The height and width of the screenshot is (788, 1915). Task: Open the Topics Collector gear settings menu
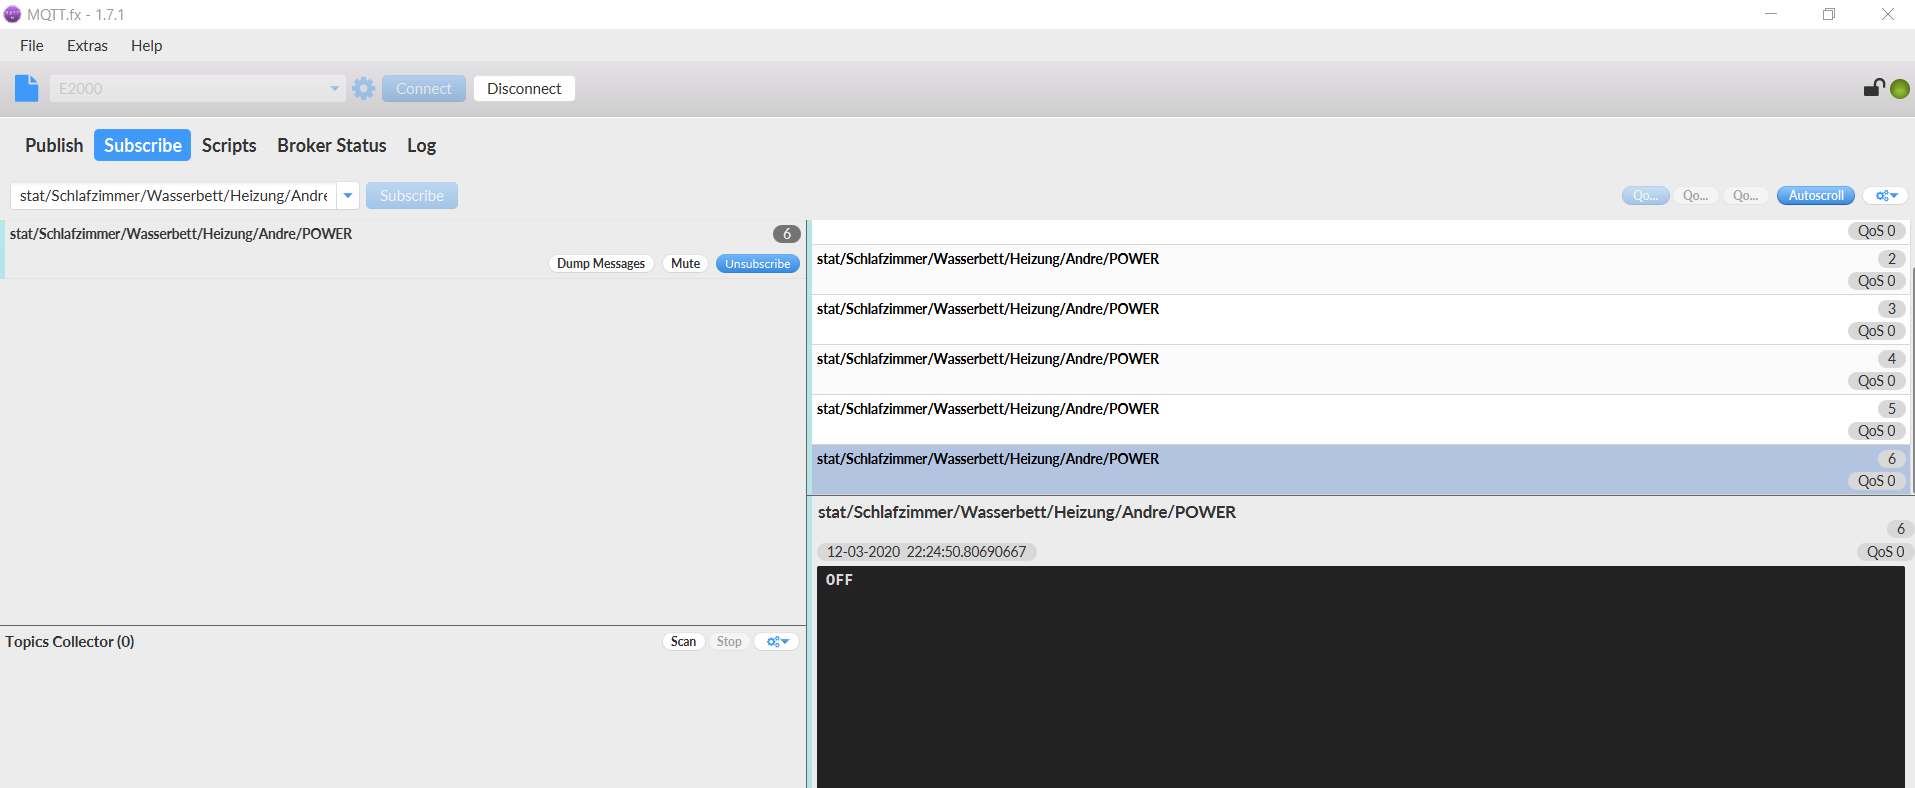(x=776, y=642)
